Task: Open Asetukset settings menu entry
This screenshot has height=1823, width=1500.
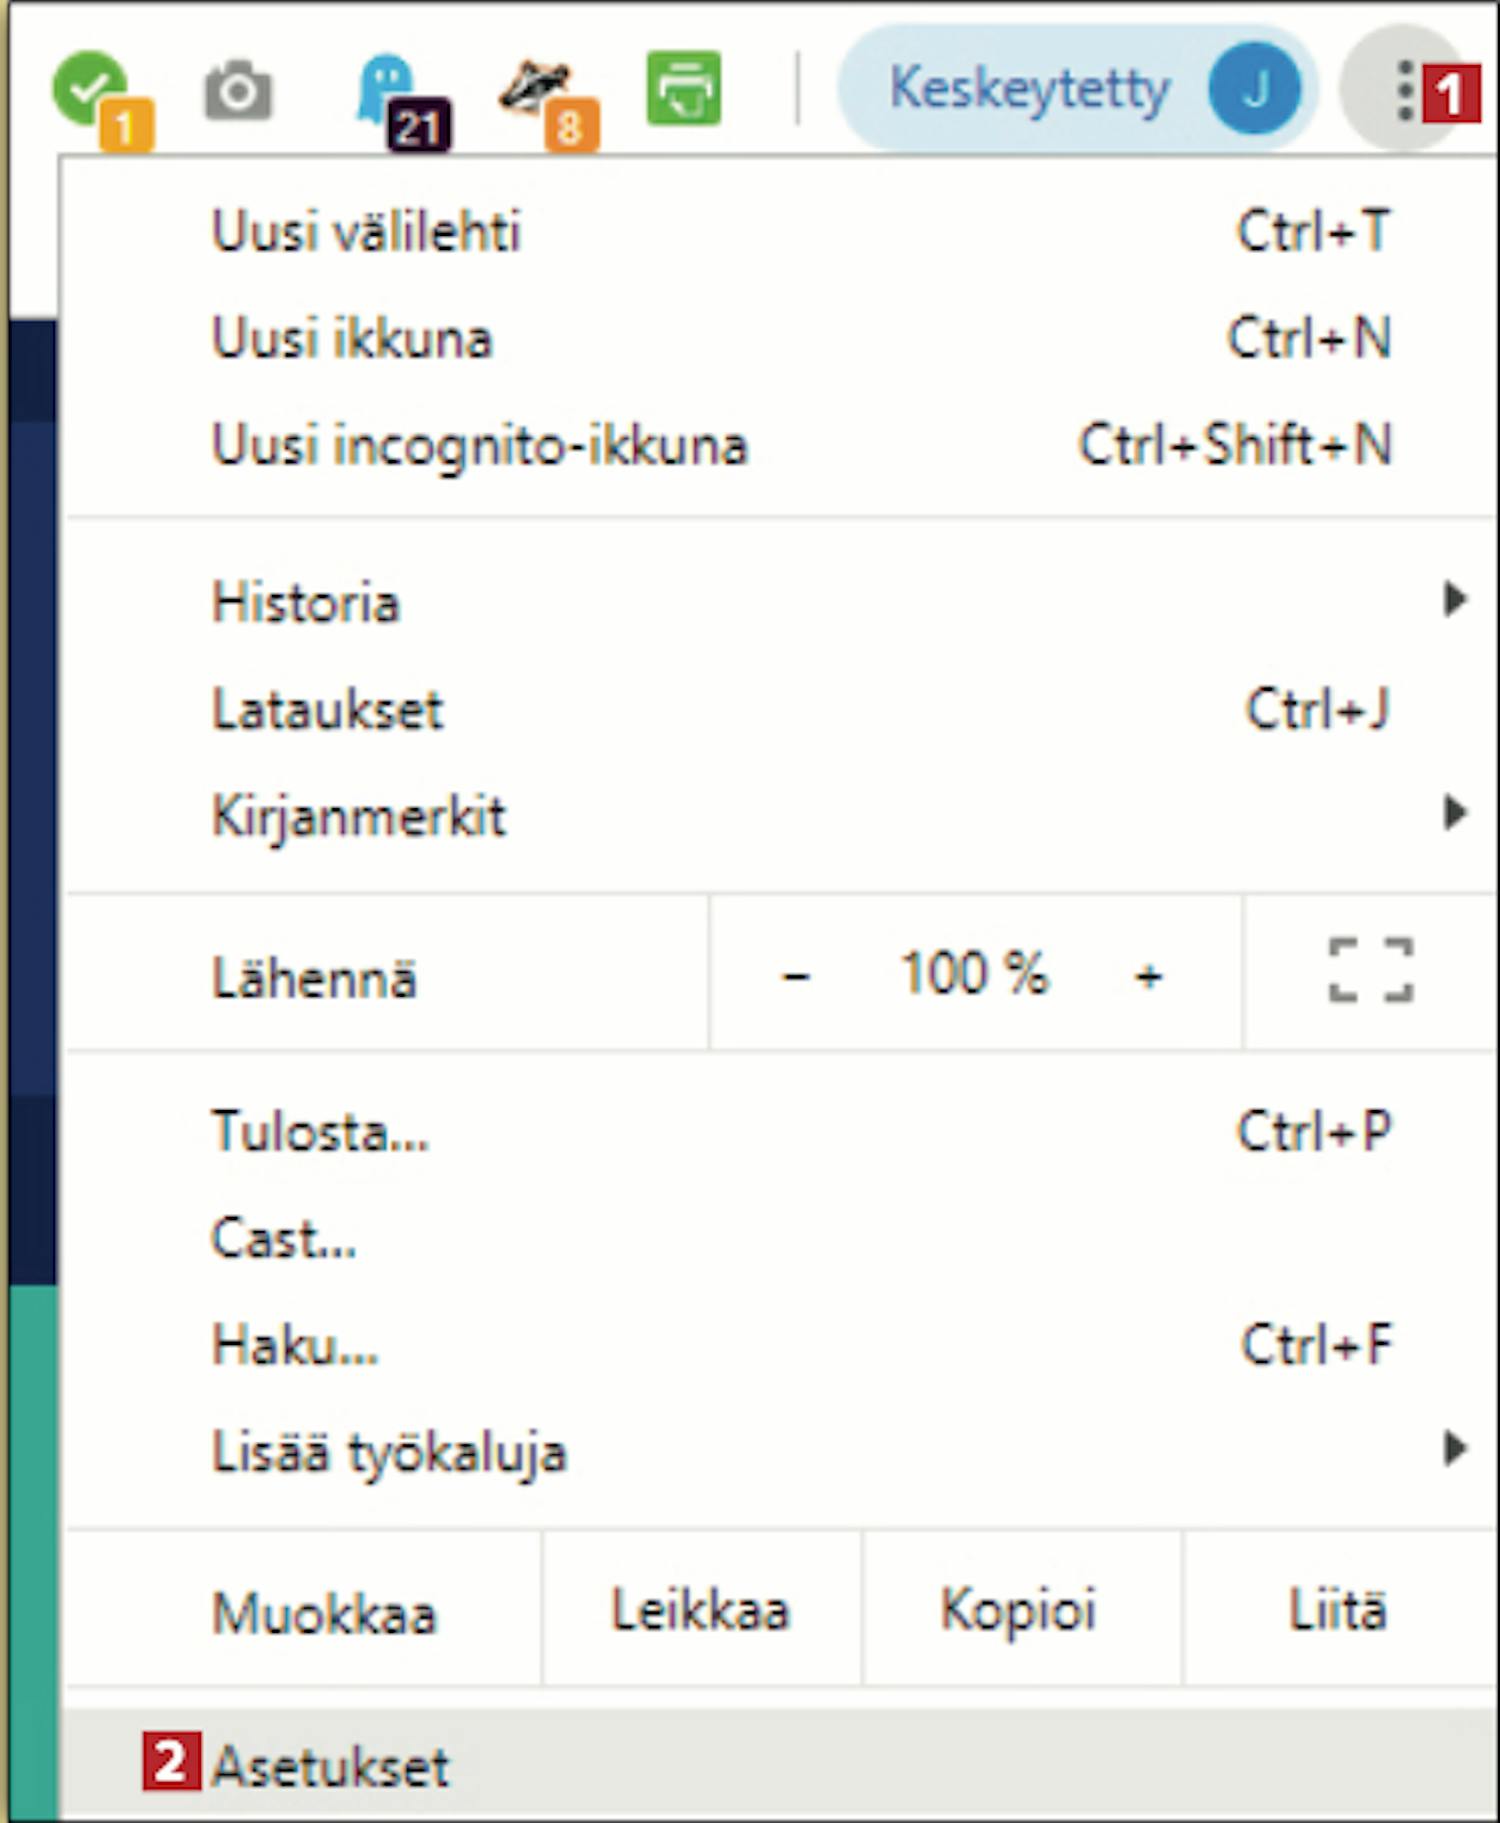Action: (332, 1766)
